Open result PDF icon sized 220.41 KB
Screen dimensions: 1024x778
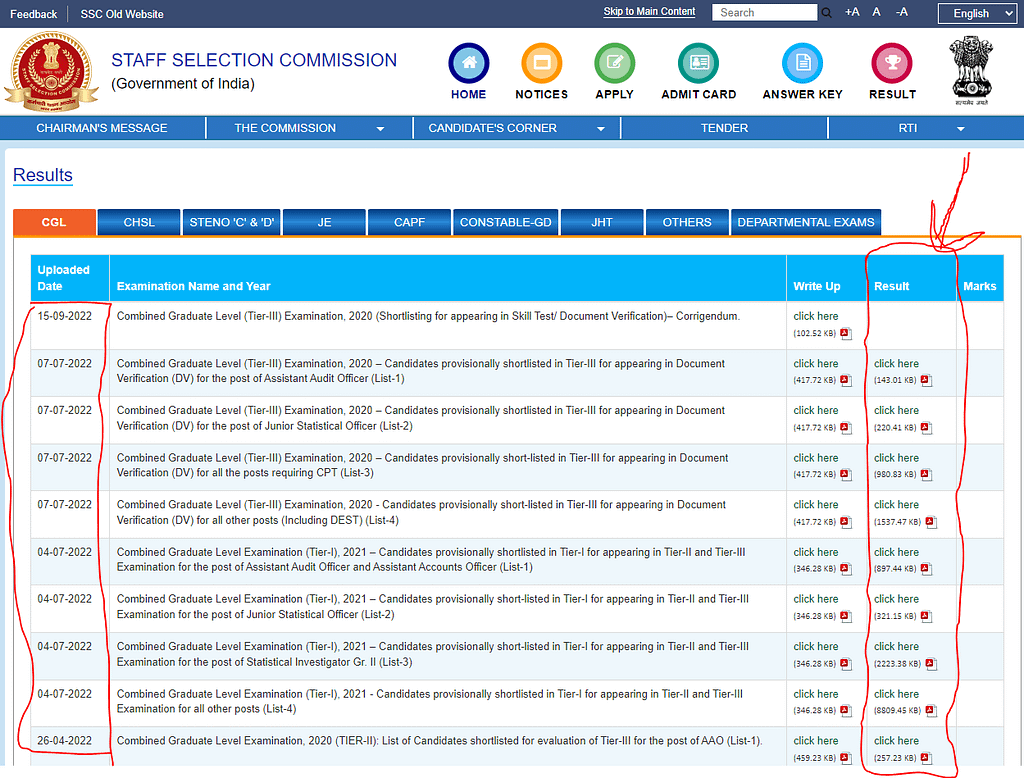(x=926, y=428)
